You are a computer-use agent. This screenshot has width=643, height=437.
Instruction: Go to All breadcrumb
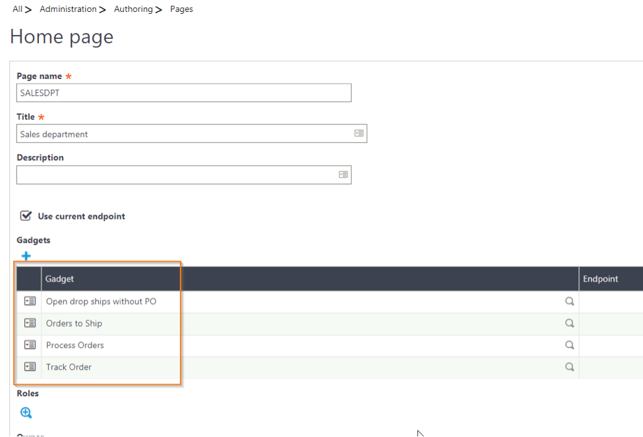(17, 9)
